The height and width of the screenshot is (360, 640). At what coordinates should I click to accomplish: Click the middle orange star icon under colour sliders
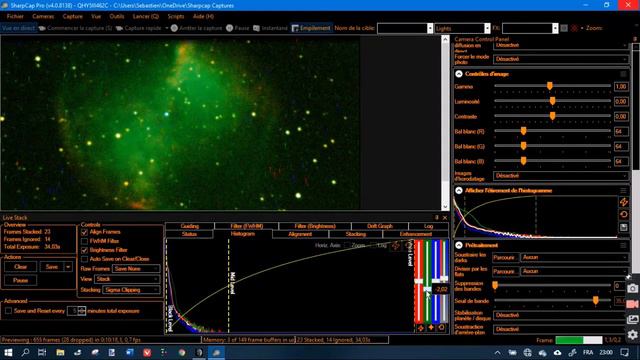pyautogui.click(x=431, y=328)
